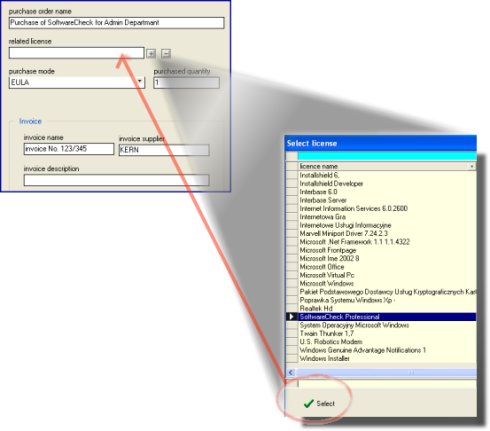The height and width of the screenshot is (431, 490).
Task: Select U.S. Robotics Modem row
Action: (x=387, y=342)
